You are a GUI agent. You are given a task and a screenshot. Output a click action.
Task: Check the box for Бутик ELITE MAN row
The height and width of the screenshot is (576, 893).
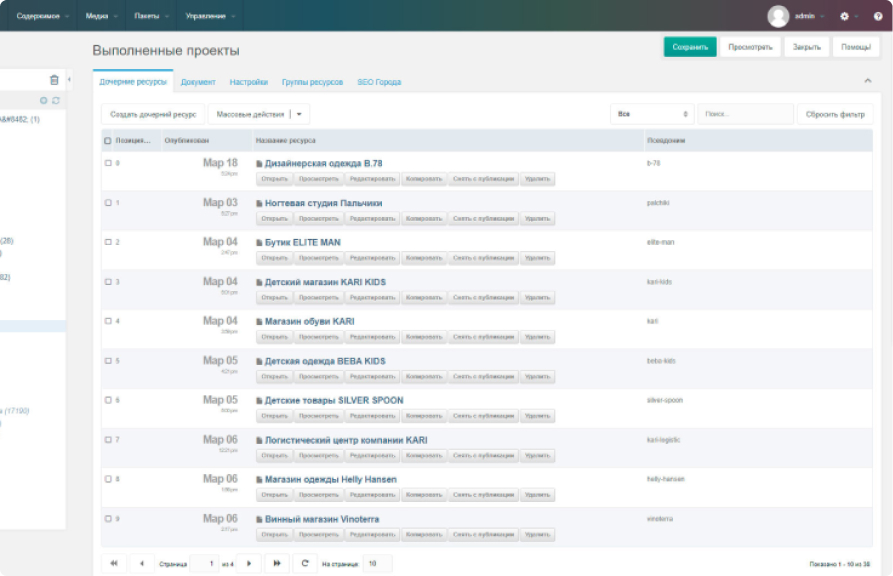tap(109, 242)
